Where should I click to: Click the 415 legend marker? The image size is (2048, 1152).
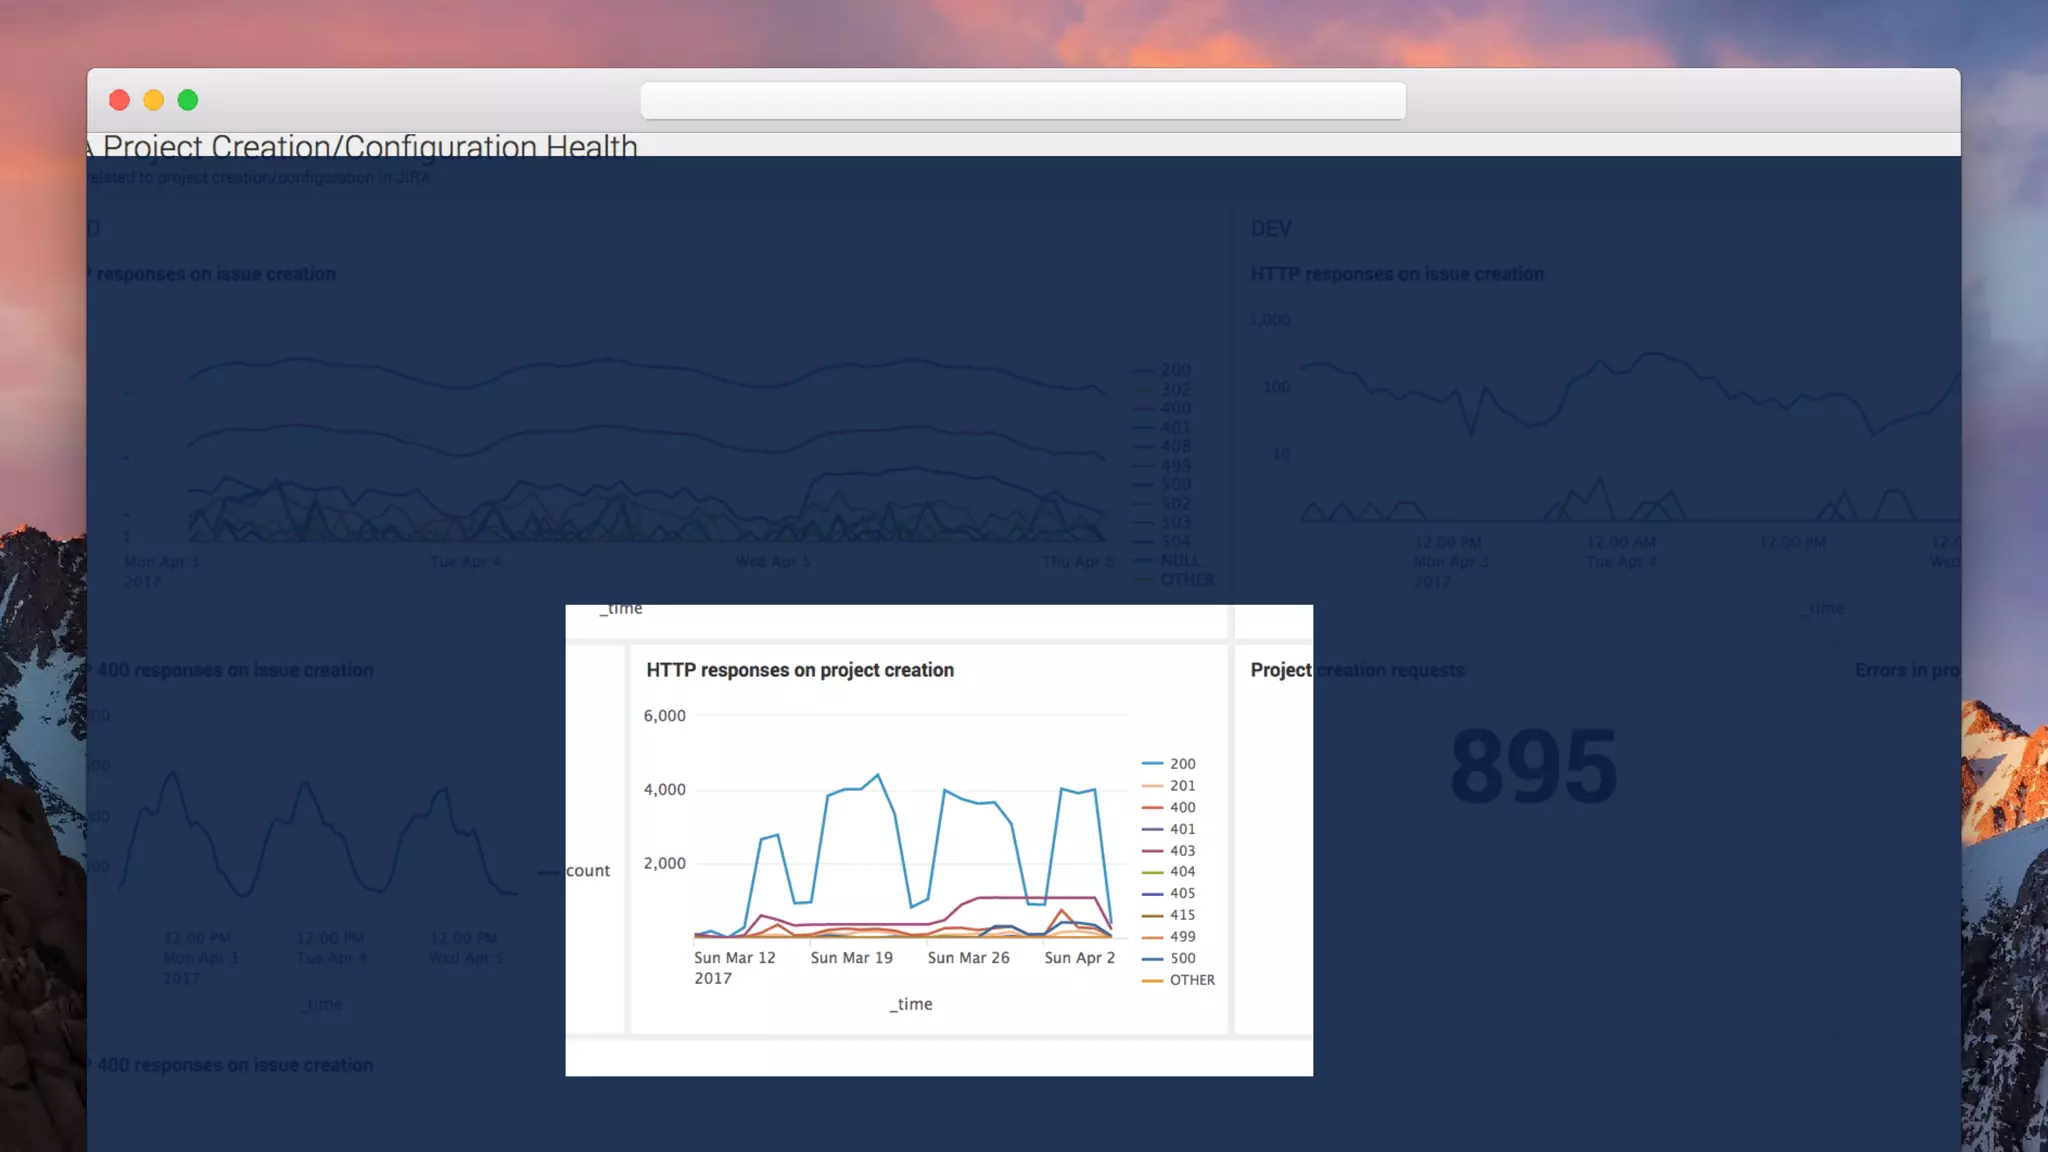point(1152,915)
